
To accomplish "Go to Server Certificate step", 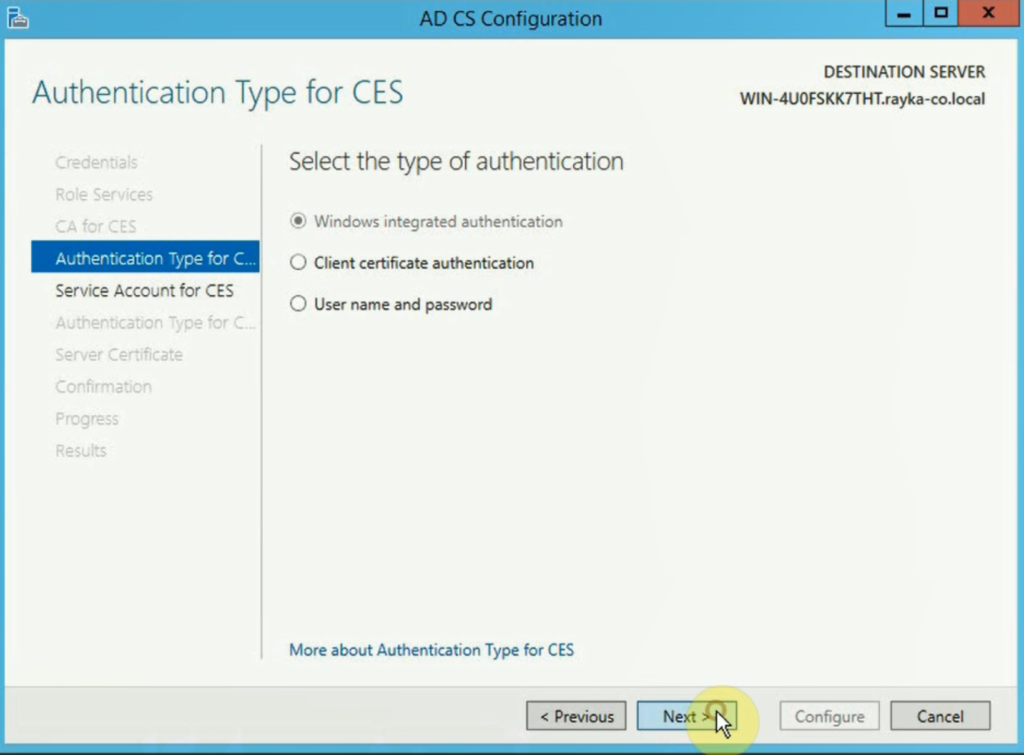I will pyautogui.click(x=119, y=355).
